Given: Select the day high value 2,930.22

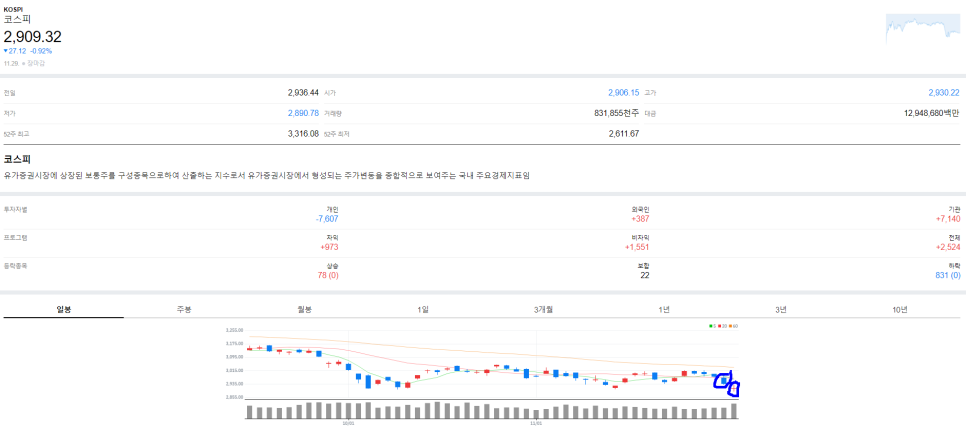Looking at the screenshot, I should [x=944, y=93].
